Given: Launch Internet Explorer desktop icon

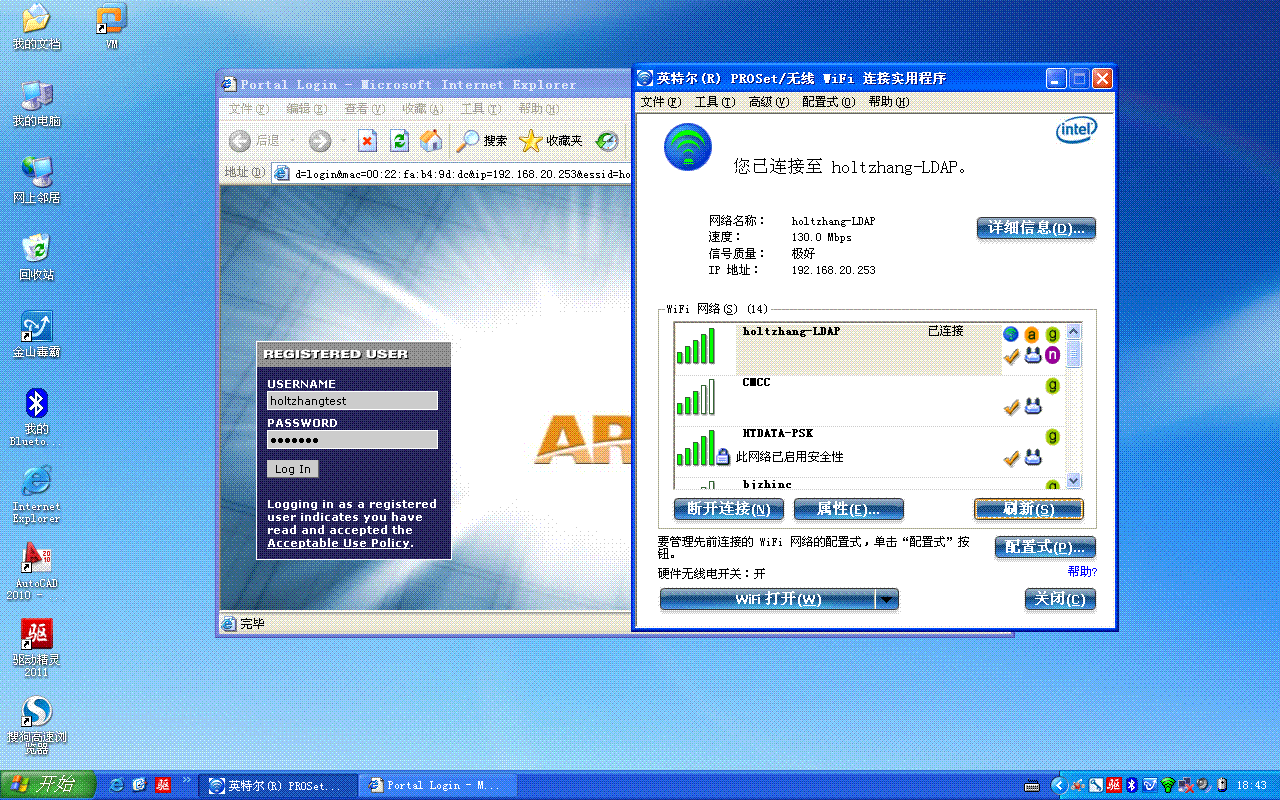Looking at the screenshot, I should (36, 494).
